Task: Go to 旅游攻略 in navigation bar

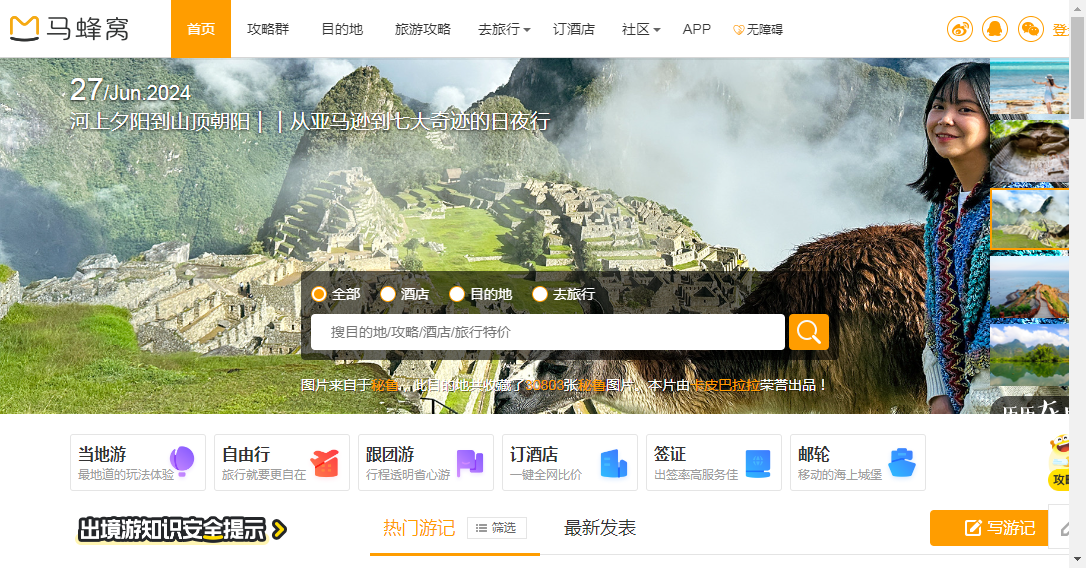Action: coord(423,29)
